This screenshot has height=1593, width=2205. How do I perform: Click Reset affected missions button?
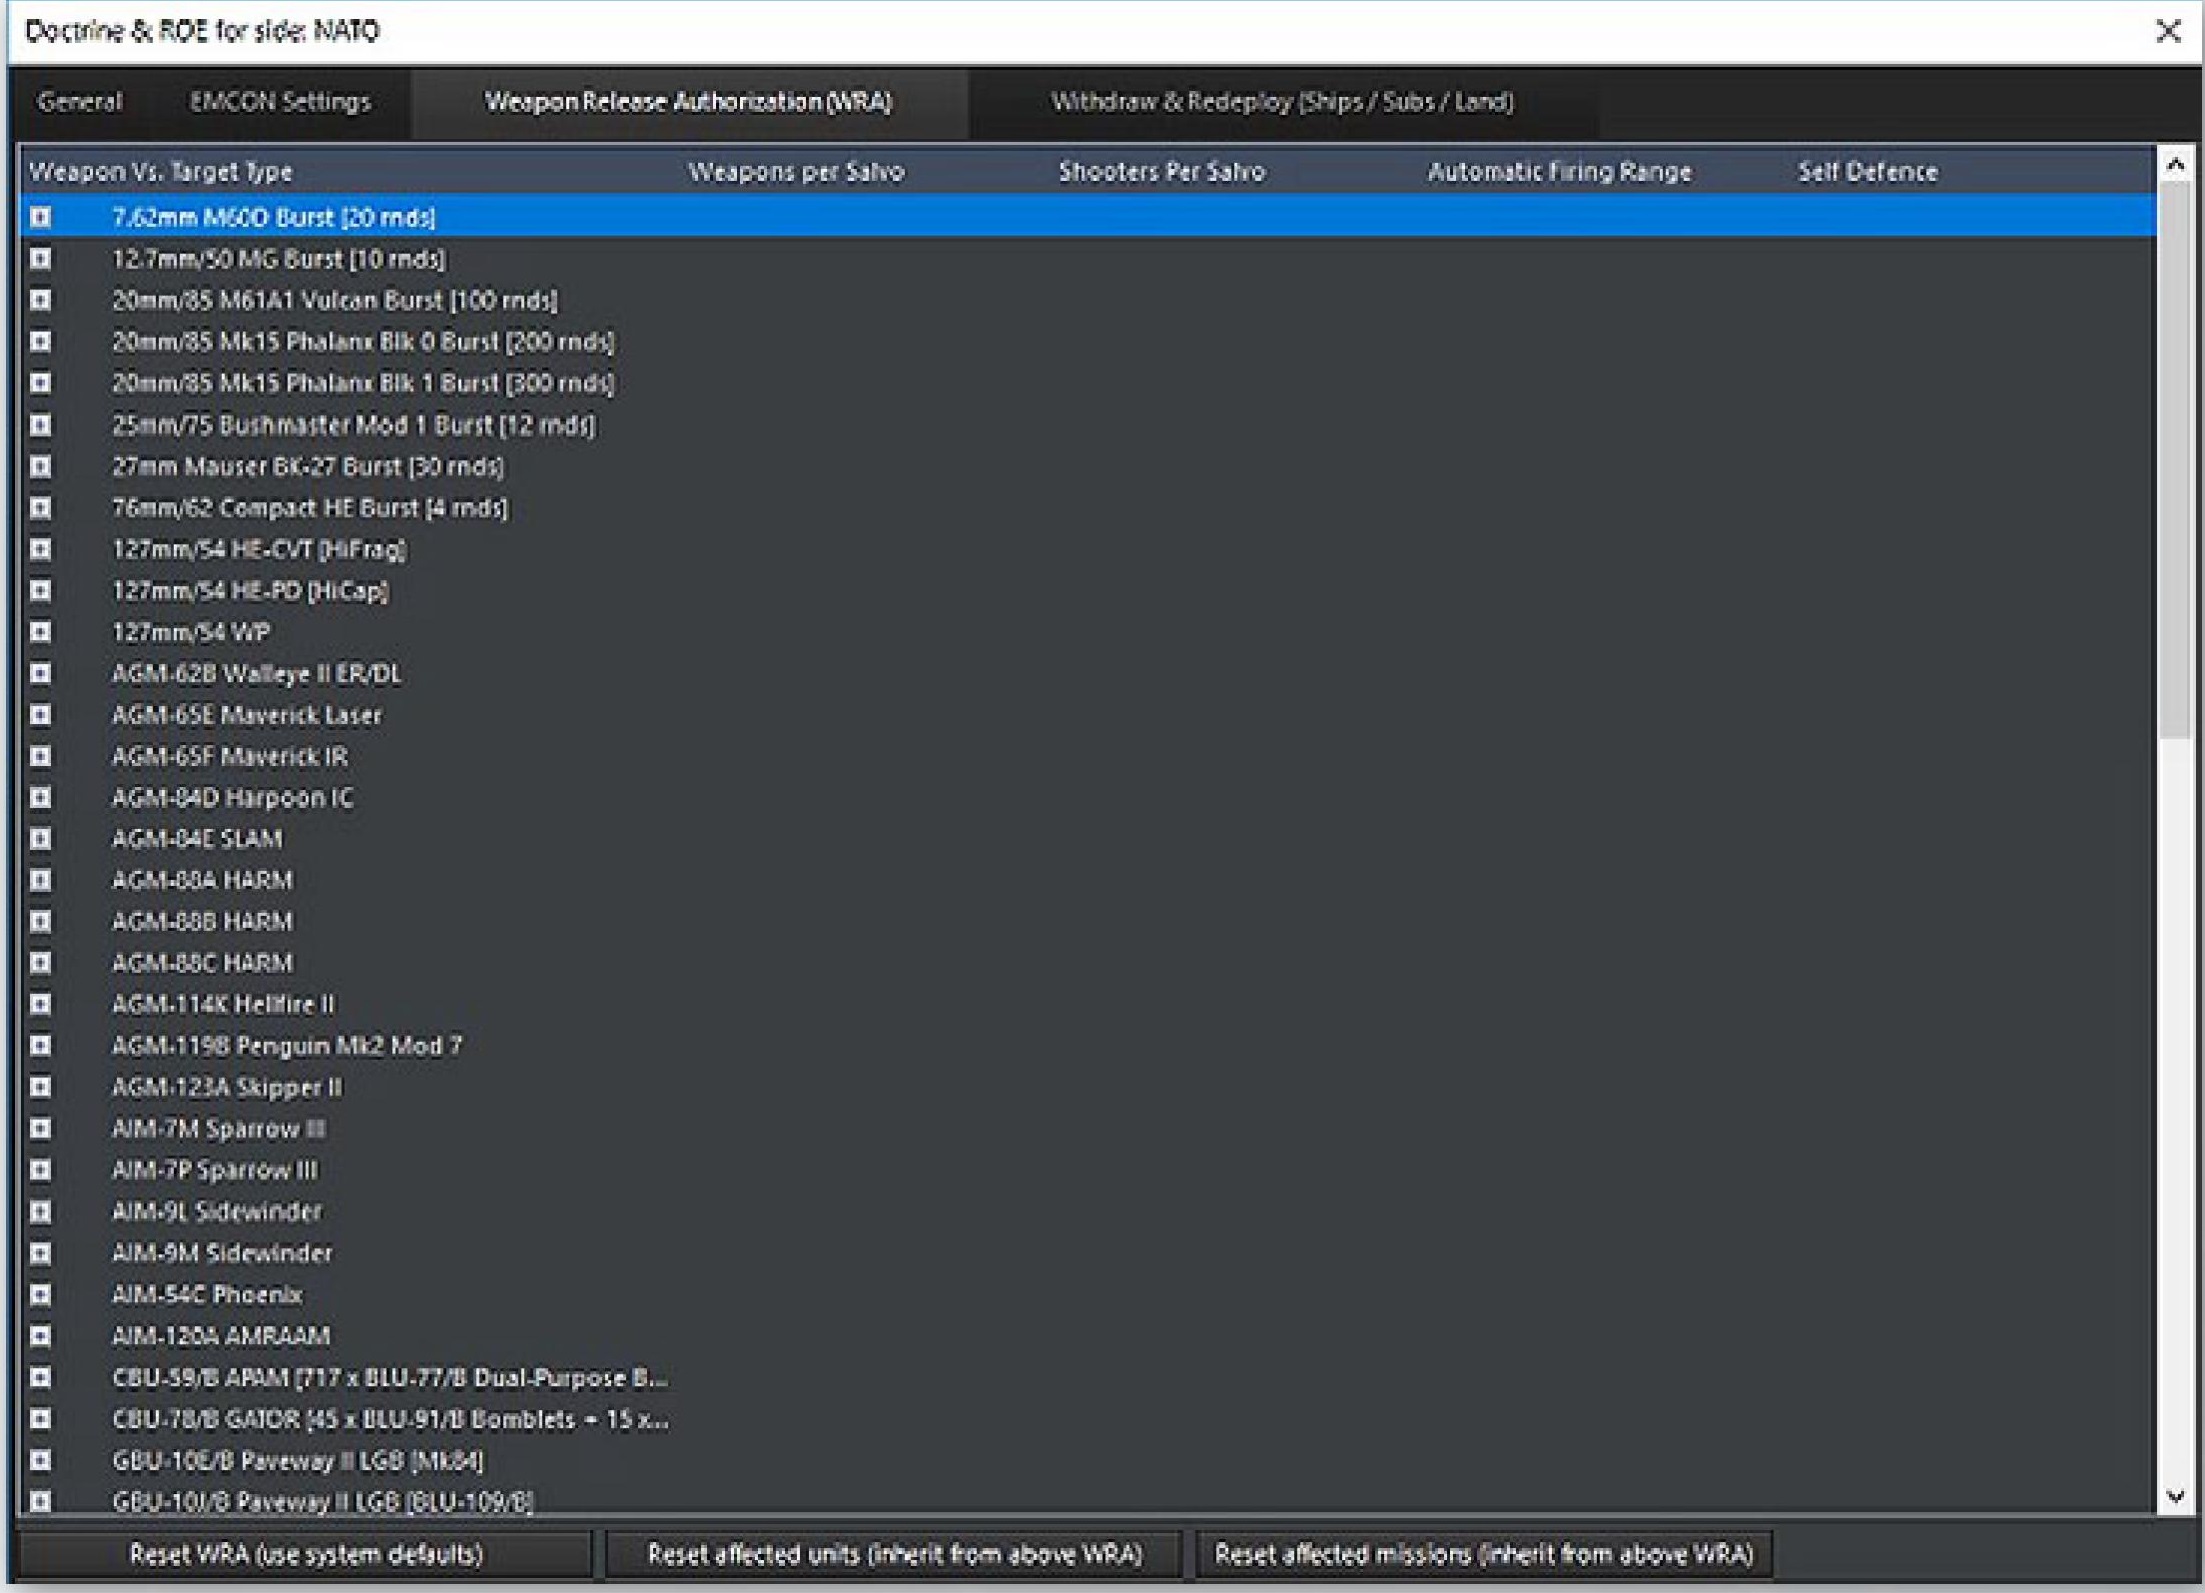(1483, 1554)
